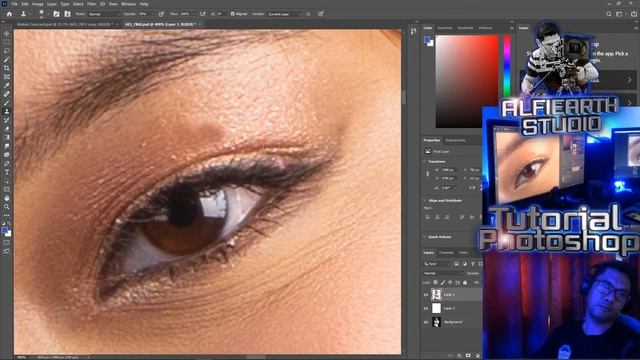Image resolution: width=640 pixels, height=360 pixels.
Task: Toggle the Brush Settings panel icon
Action: pyautogui.click(x=56, y=14)
